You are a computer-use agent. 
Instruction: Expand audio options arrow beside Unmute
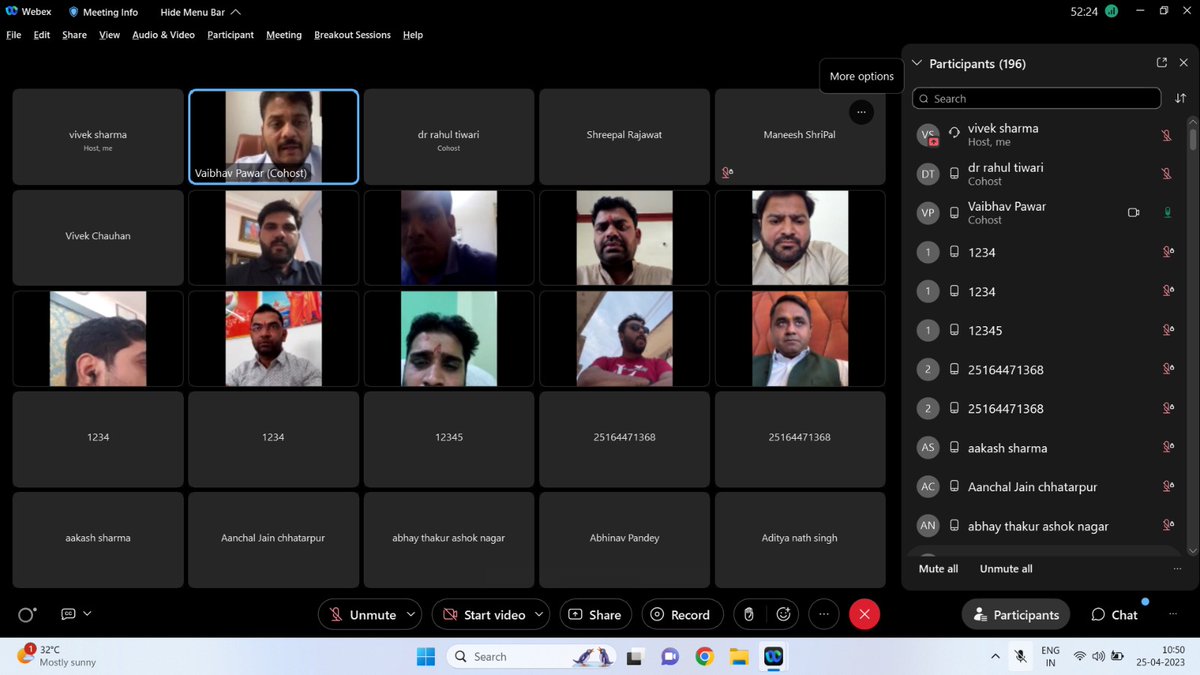[412, 614]
